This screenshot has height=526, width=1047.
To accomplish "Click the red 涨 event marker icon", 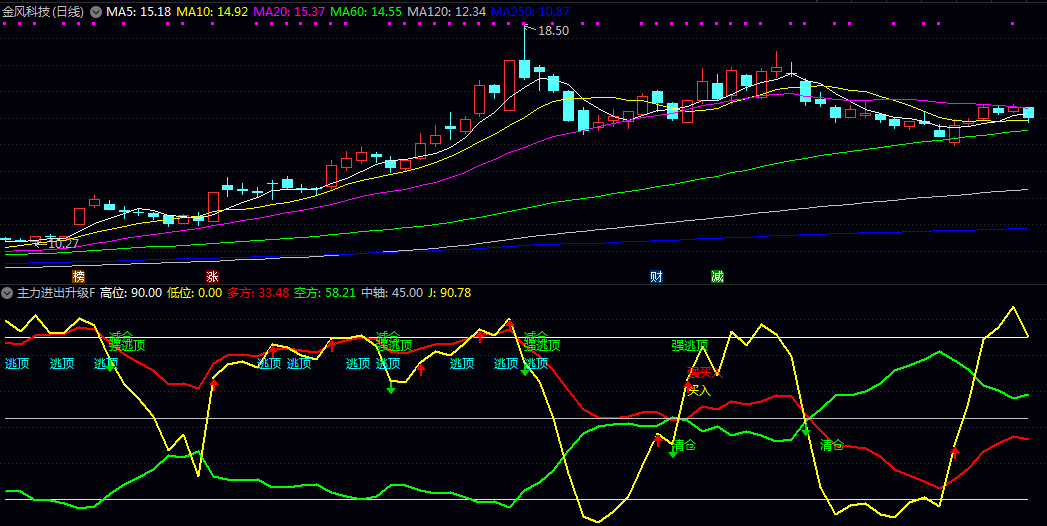I will (212, 276).
